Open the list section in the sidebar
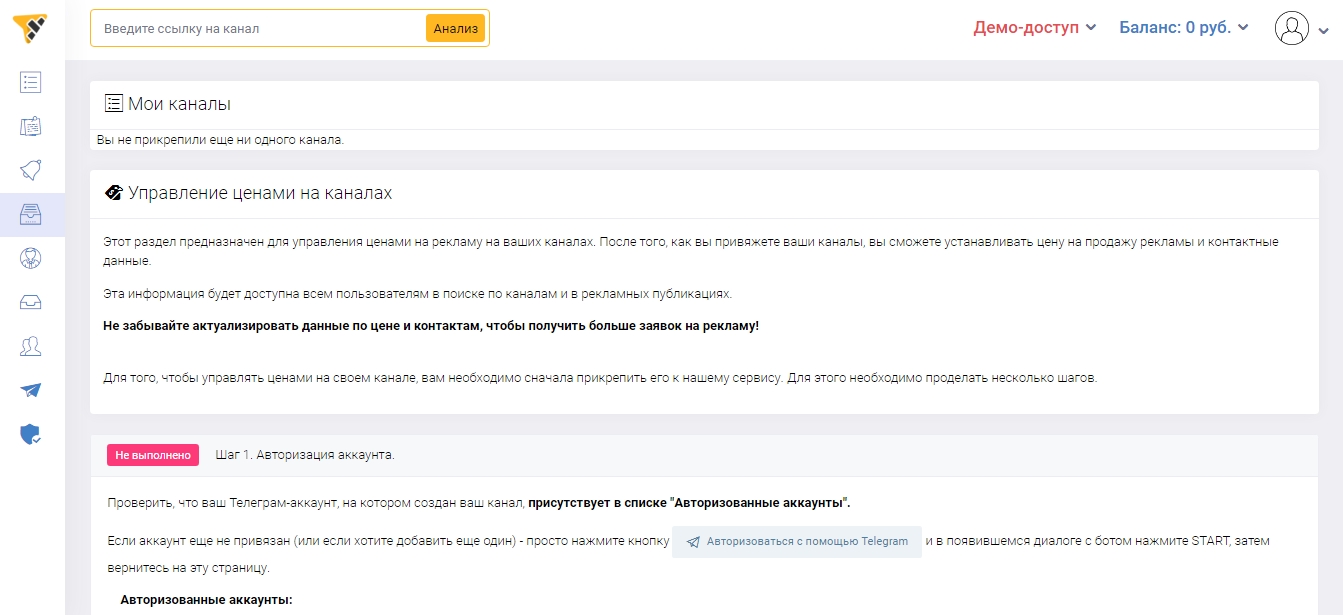This screenshot has width=1343, height=615. (x=30, y=82)
